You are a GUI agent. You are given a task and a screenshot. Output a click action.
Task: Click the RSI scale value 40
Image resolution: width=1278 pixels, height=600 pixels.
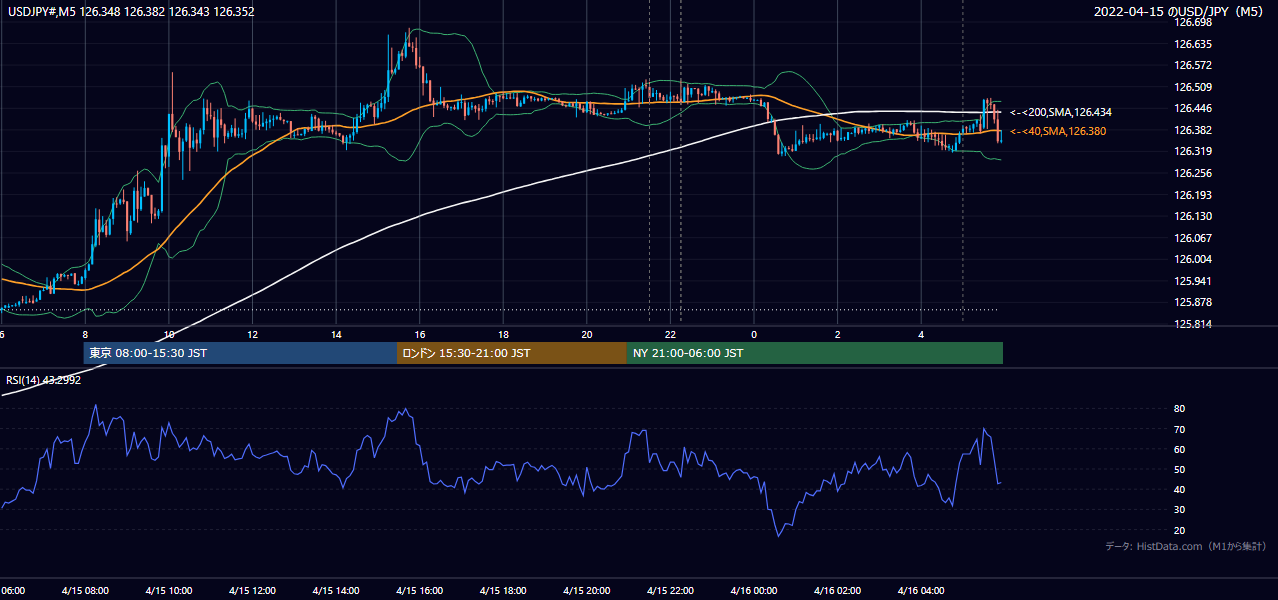[x=1179, y=489]
